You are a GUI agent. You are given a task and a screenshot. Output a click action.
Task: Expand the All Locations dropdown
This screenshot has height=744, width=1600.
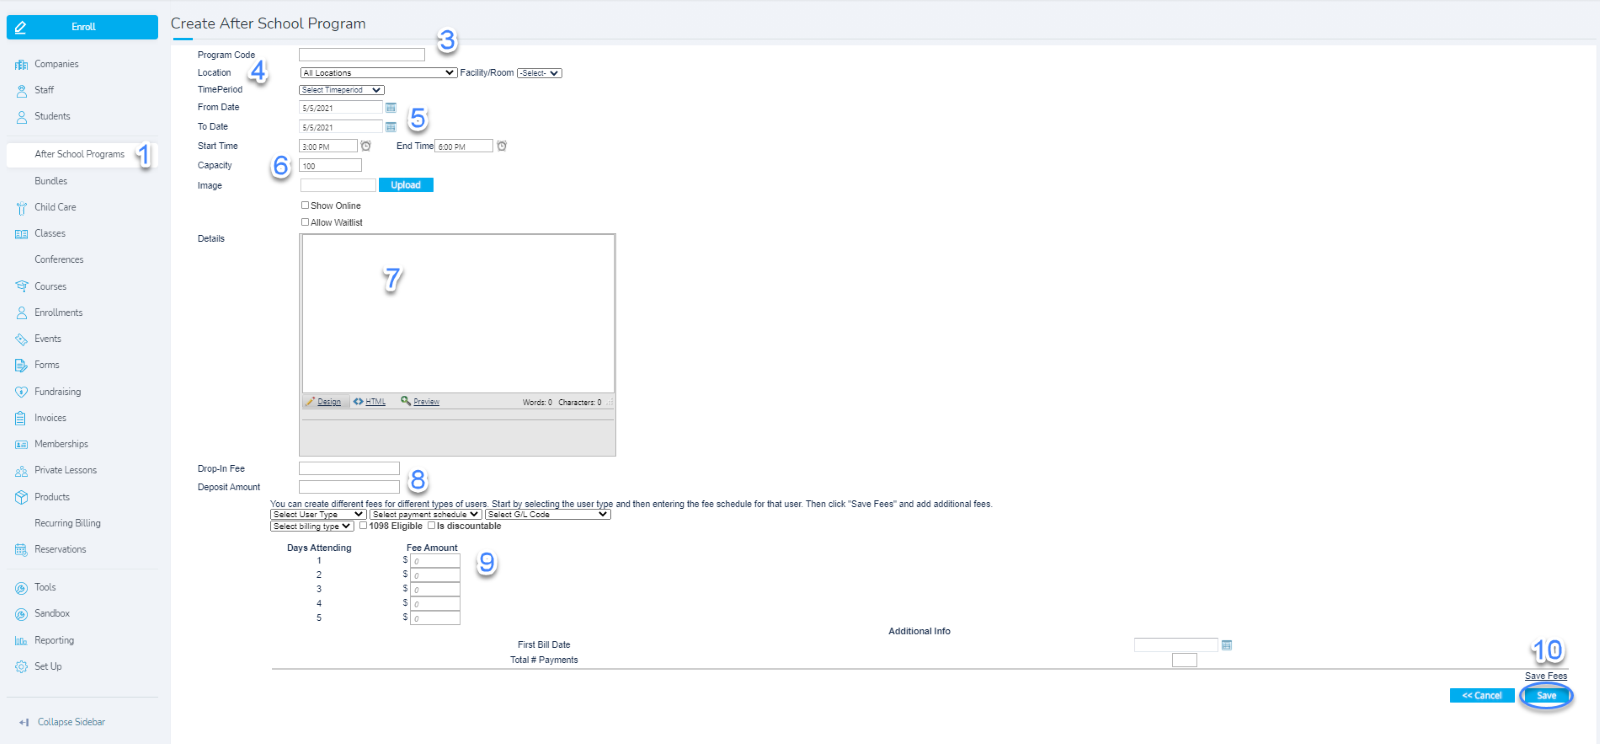378,73
